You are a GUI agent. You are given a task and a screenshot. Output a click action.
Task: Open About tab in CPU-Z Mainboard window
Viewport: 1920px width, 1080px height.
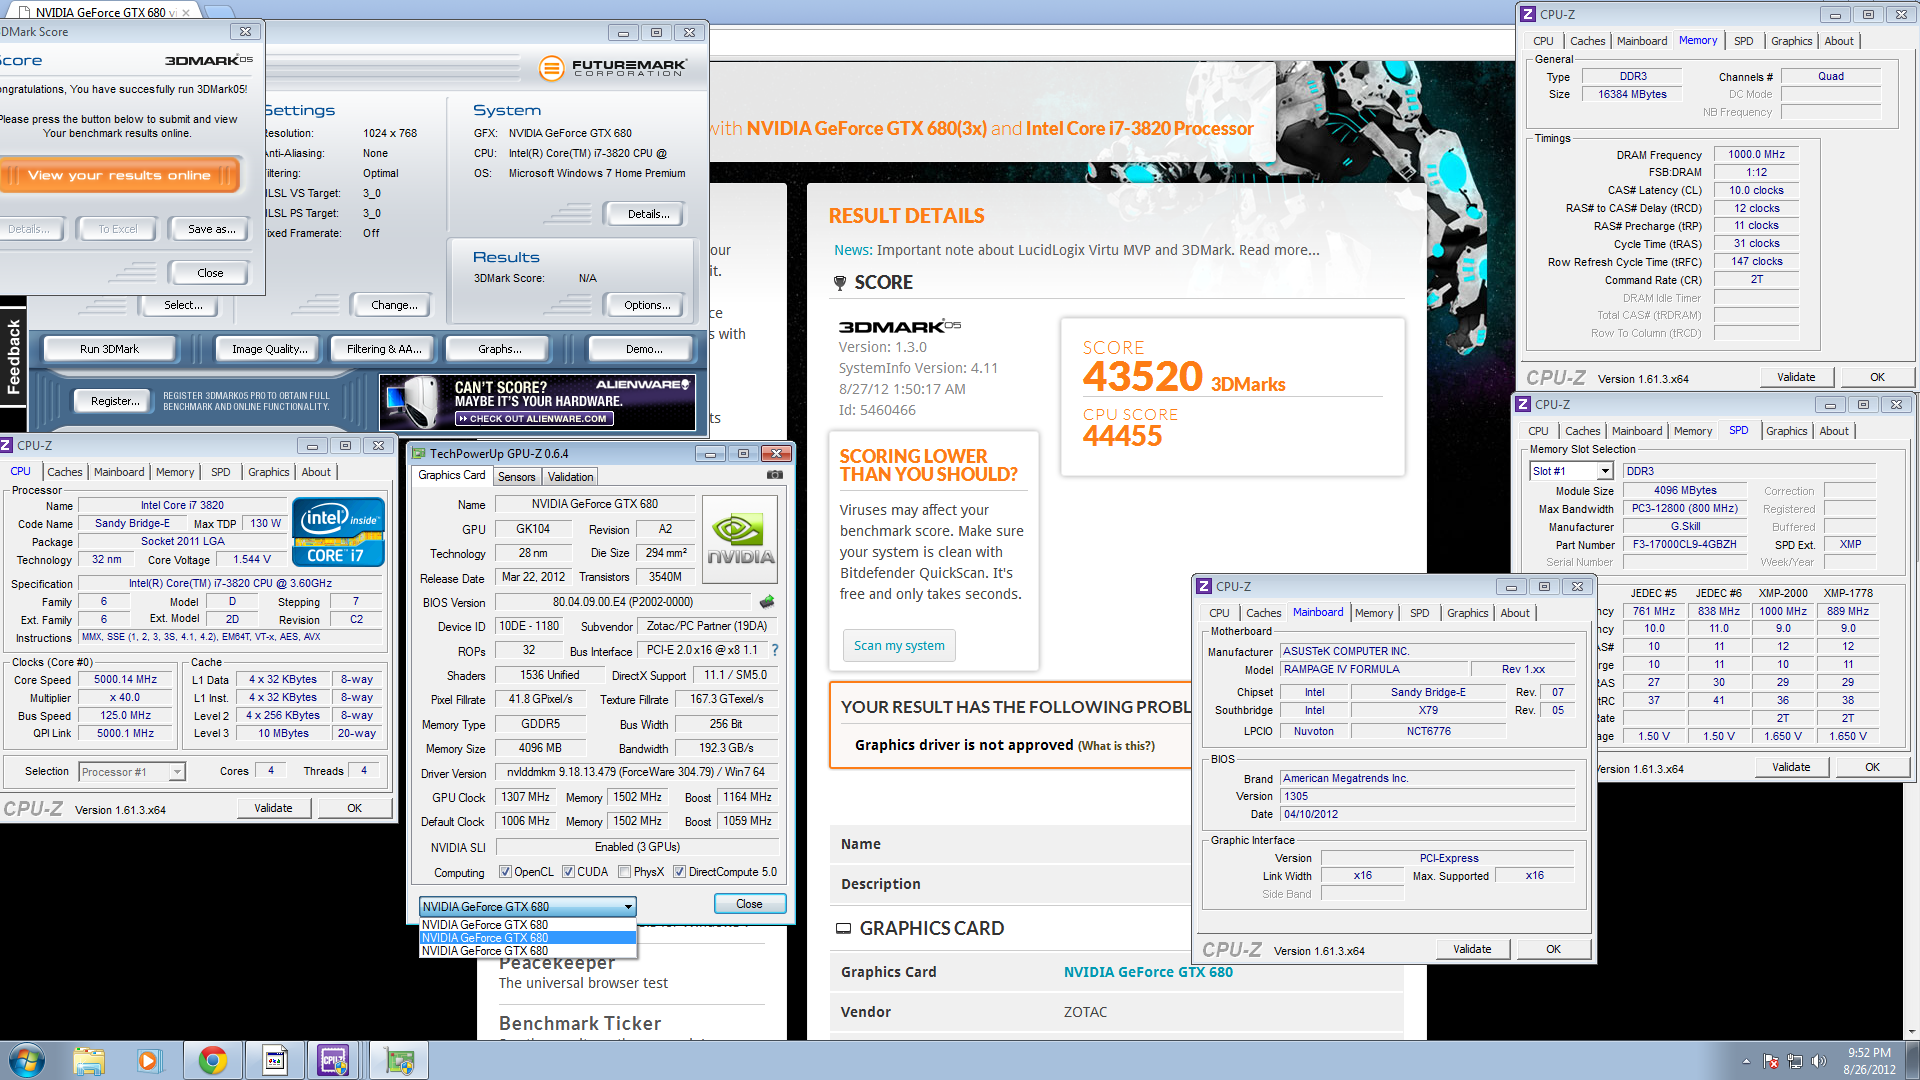1515,613
